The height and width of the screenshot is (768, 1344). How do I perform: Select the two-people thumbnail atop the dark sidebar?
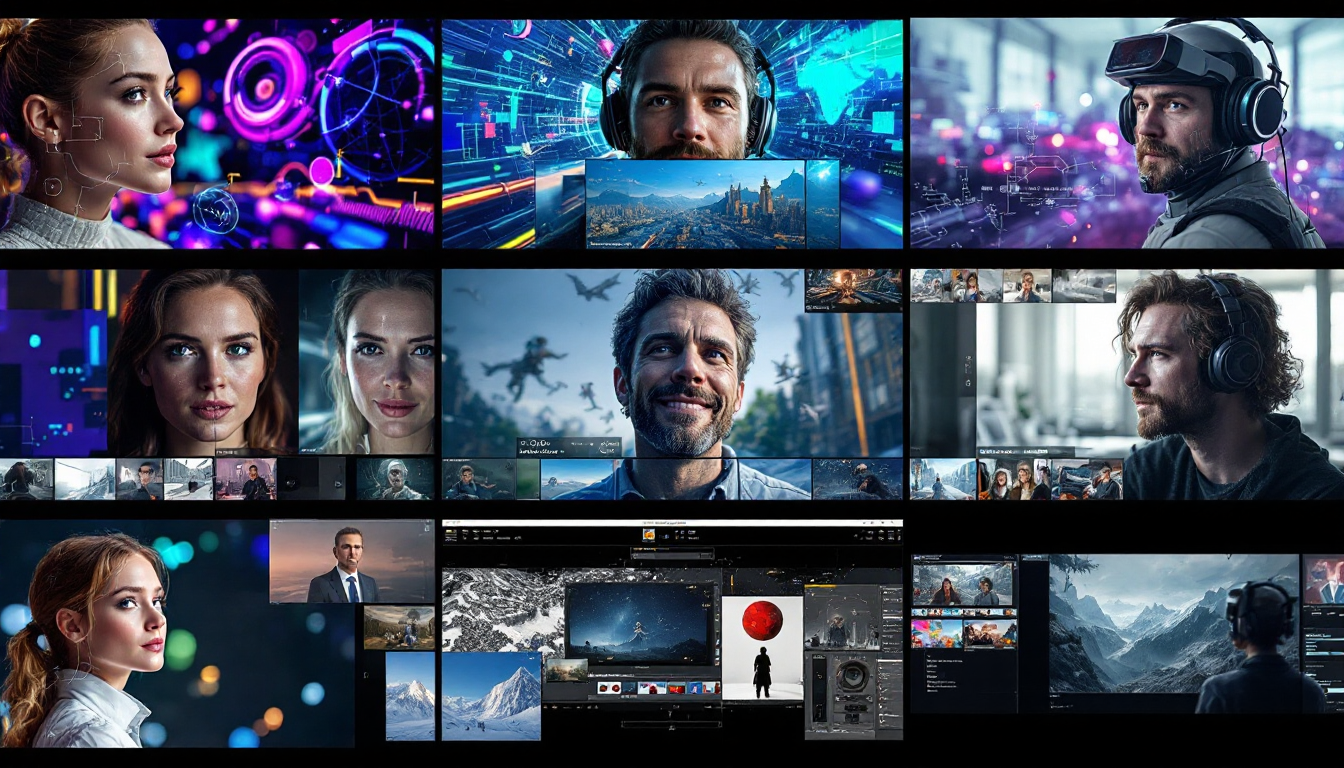pos(962,584)
